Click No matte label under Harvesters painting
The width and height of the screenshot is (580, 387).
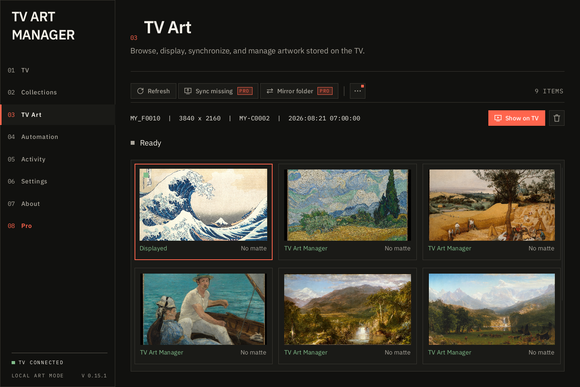[541, 248]
